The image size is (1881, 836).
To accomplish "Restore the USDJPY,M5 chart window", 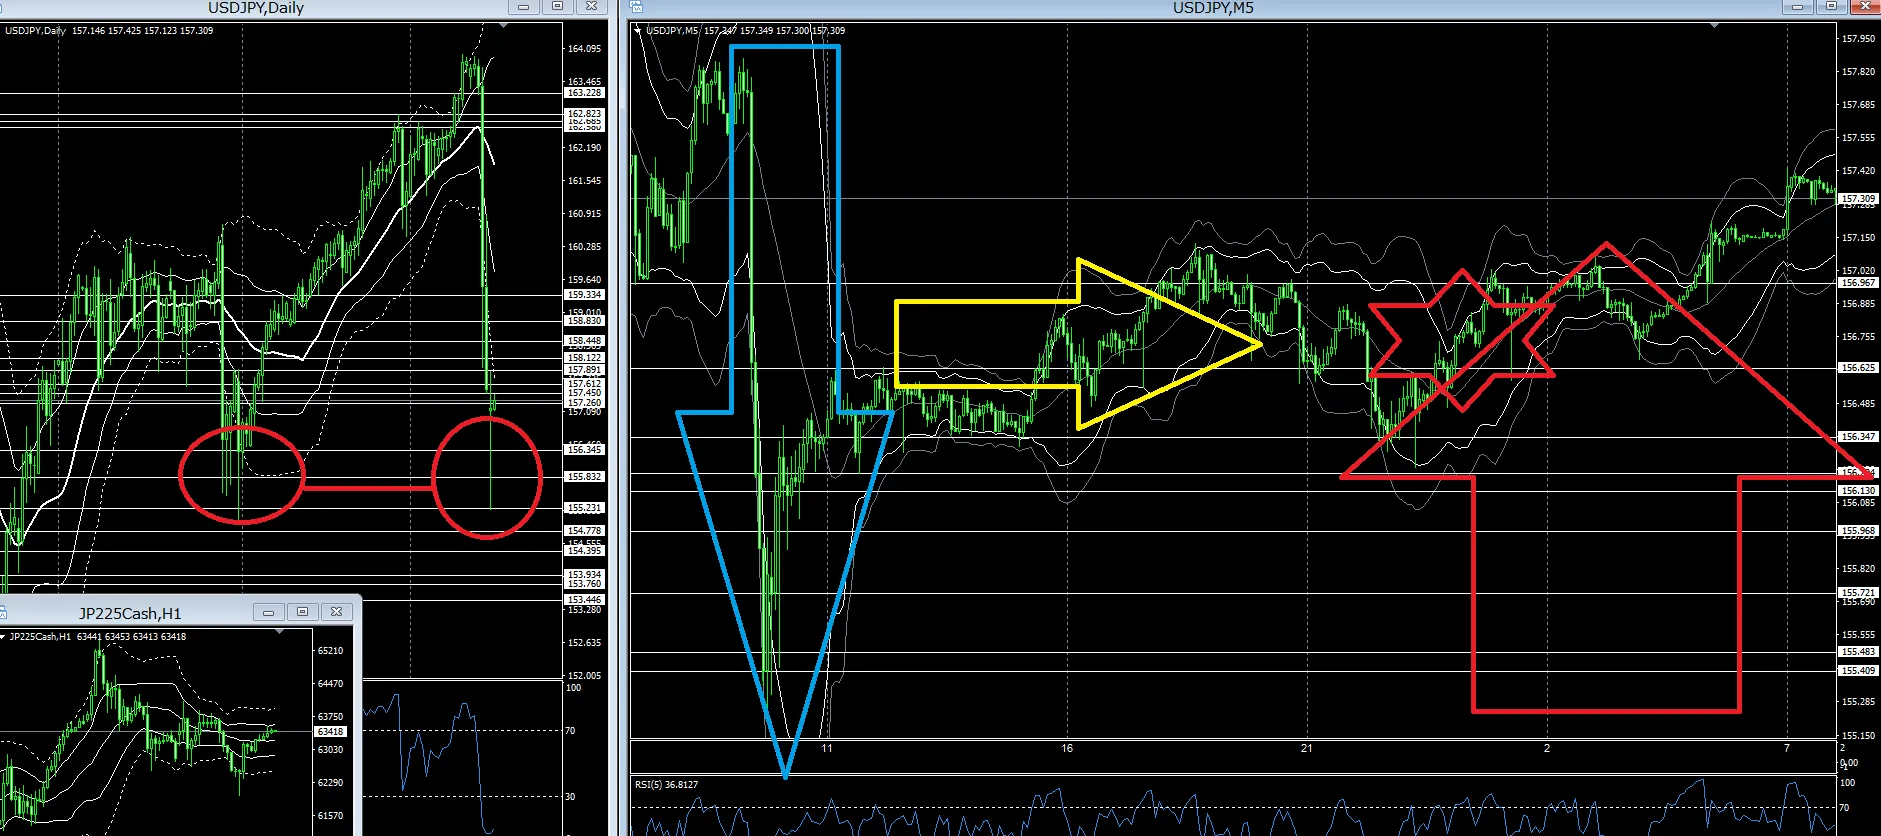I will pyautogui.click(x=1831, y=7).
